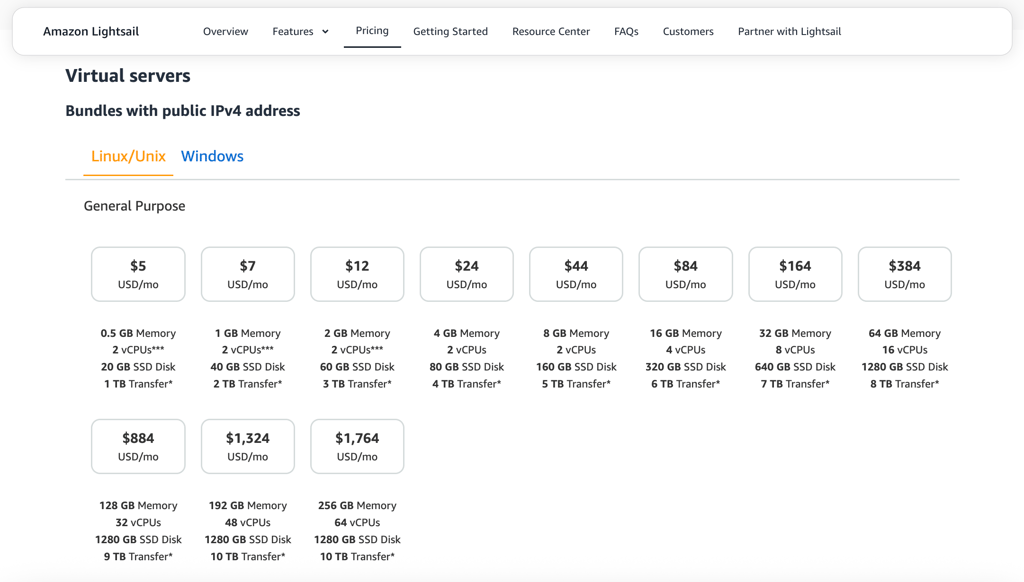
Task: Click the 48 vCPUs text
Action: 248,523
